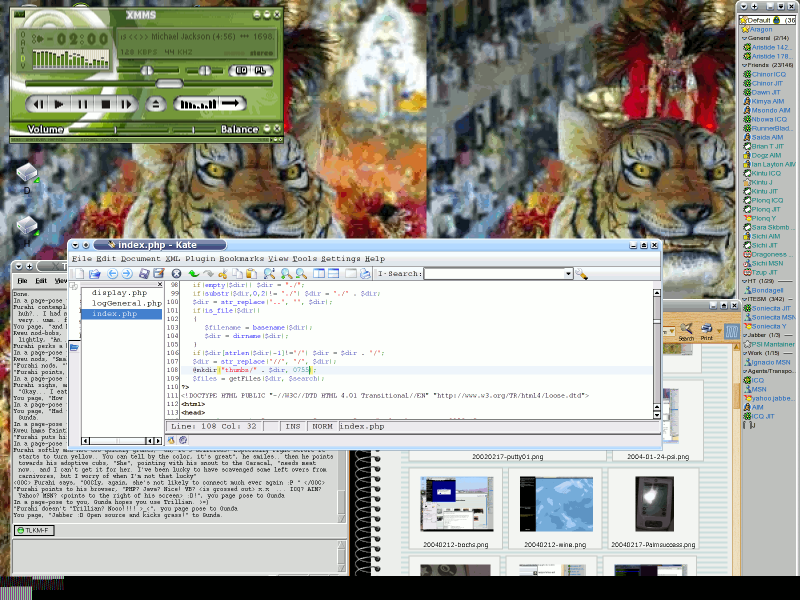The height and width of the screenshot is (600, 800).
Task: Open the Tools menu in Kate
Action: pos(304,259)
